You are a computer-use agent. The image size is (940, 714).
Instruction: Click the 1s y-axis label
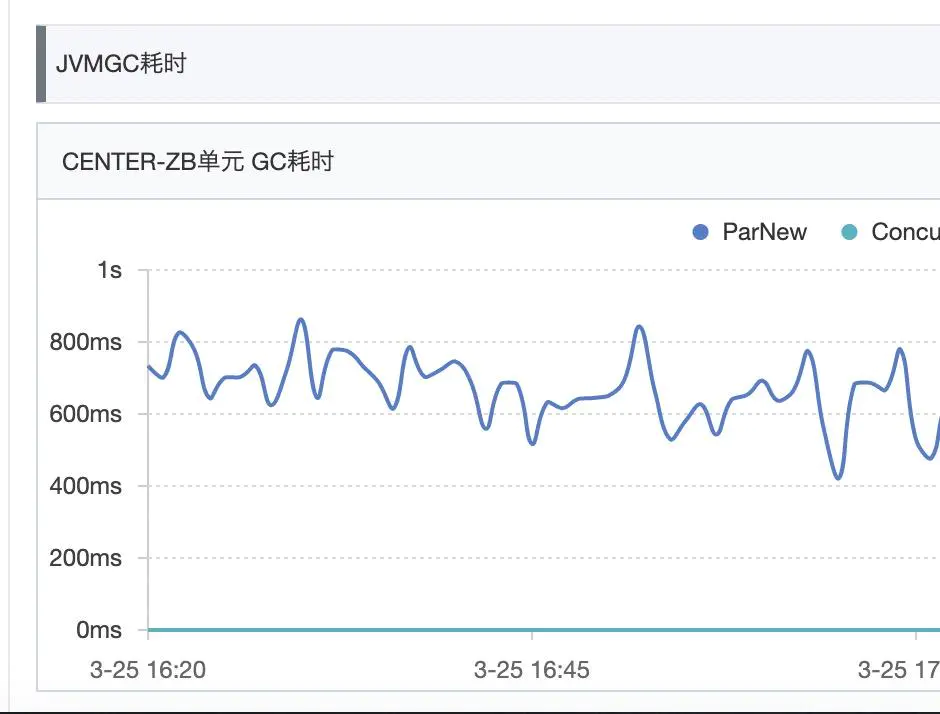click(x=109, y=270)
